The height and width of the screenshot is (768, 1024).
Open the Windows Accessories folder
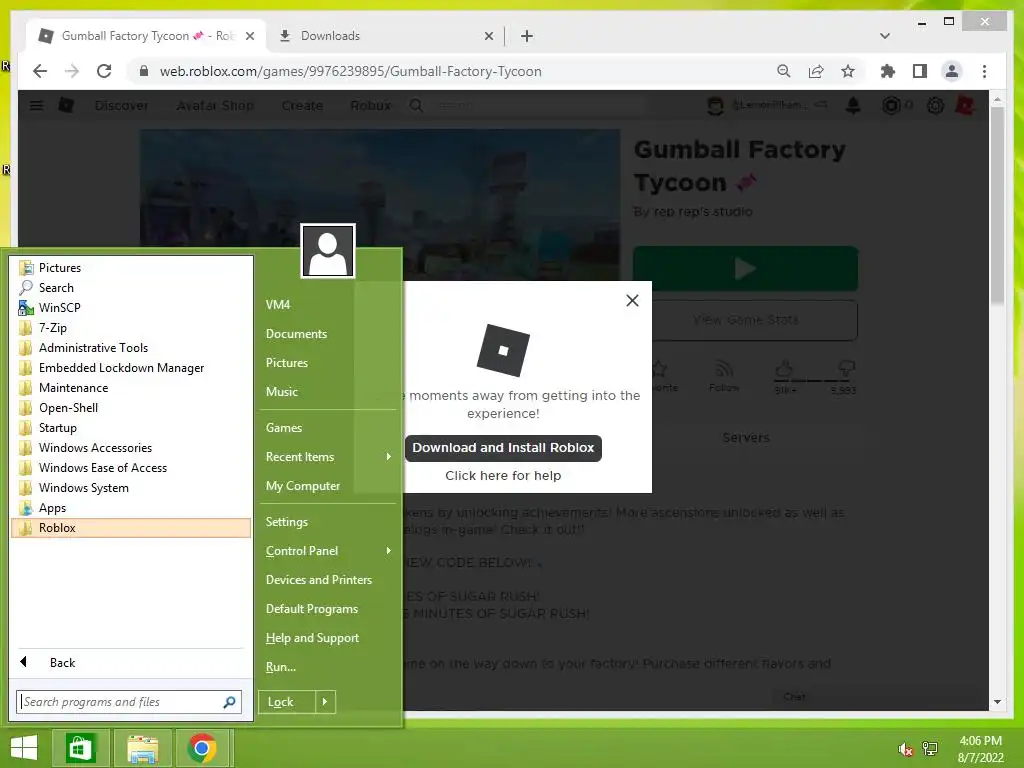pos(131,448)
